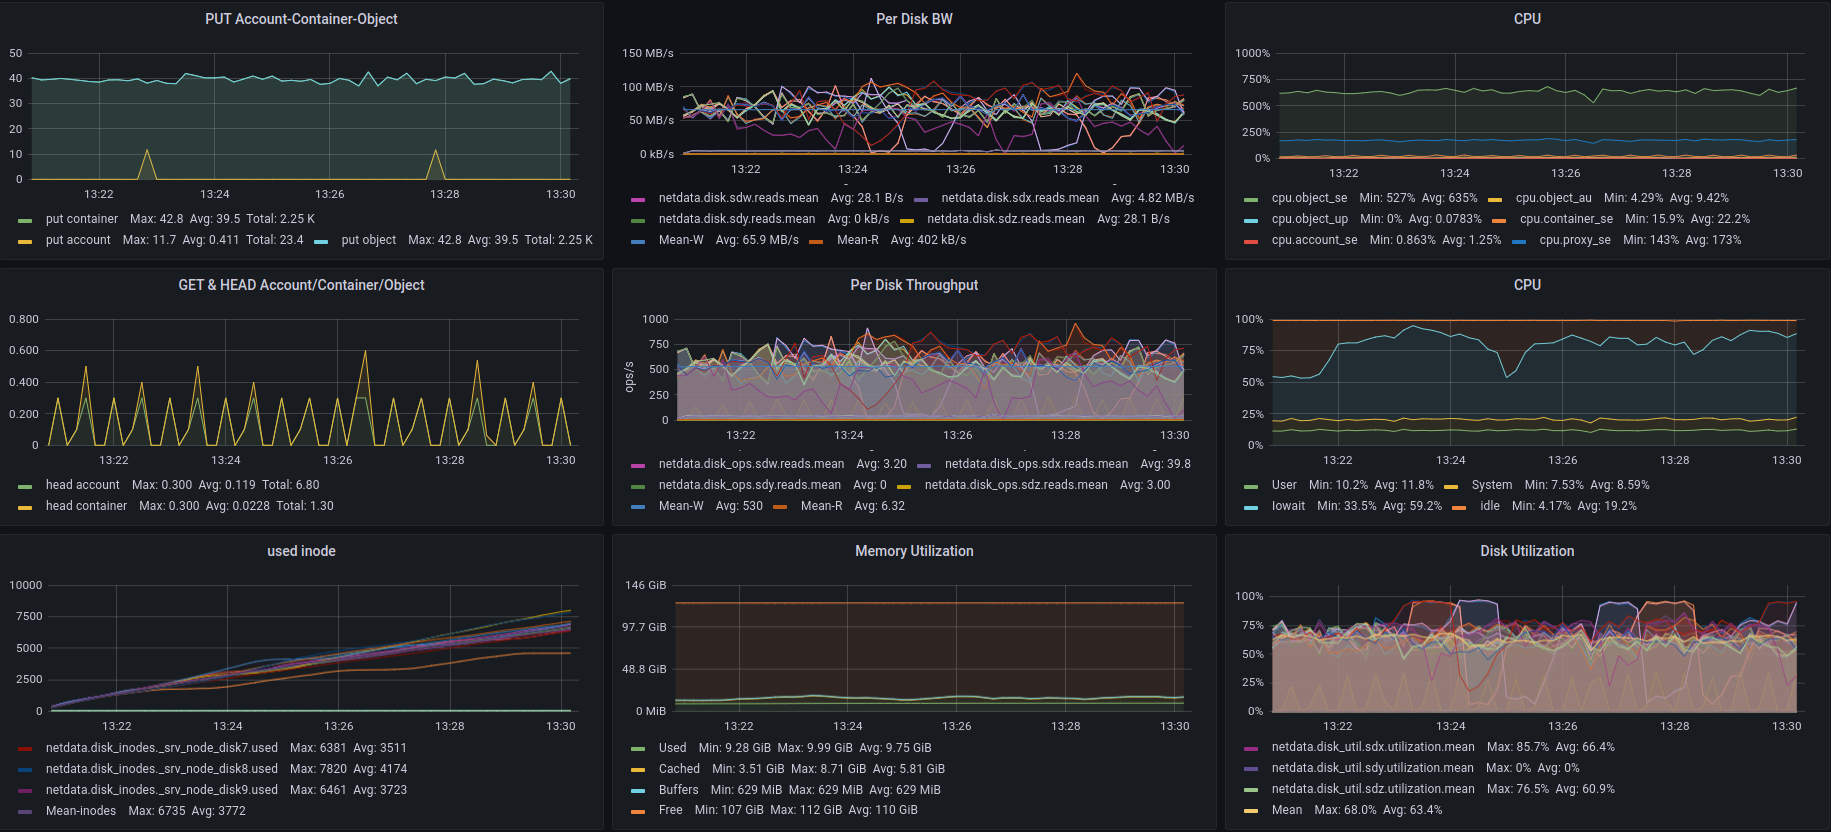
Task: Click the Mean-inodes legend color swatch
Action: coord(25,812)
